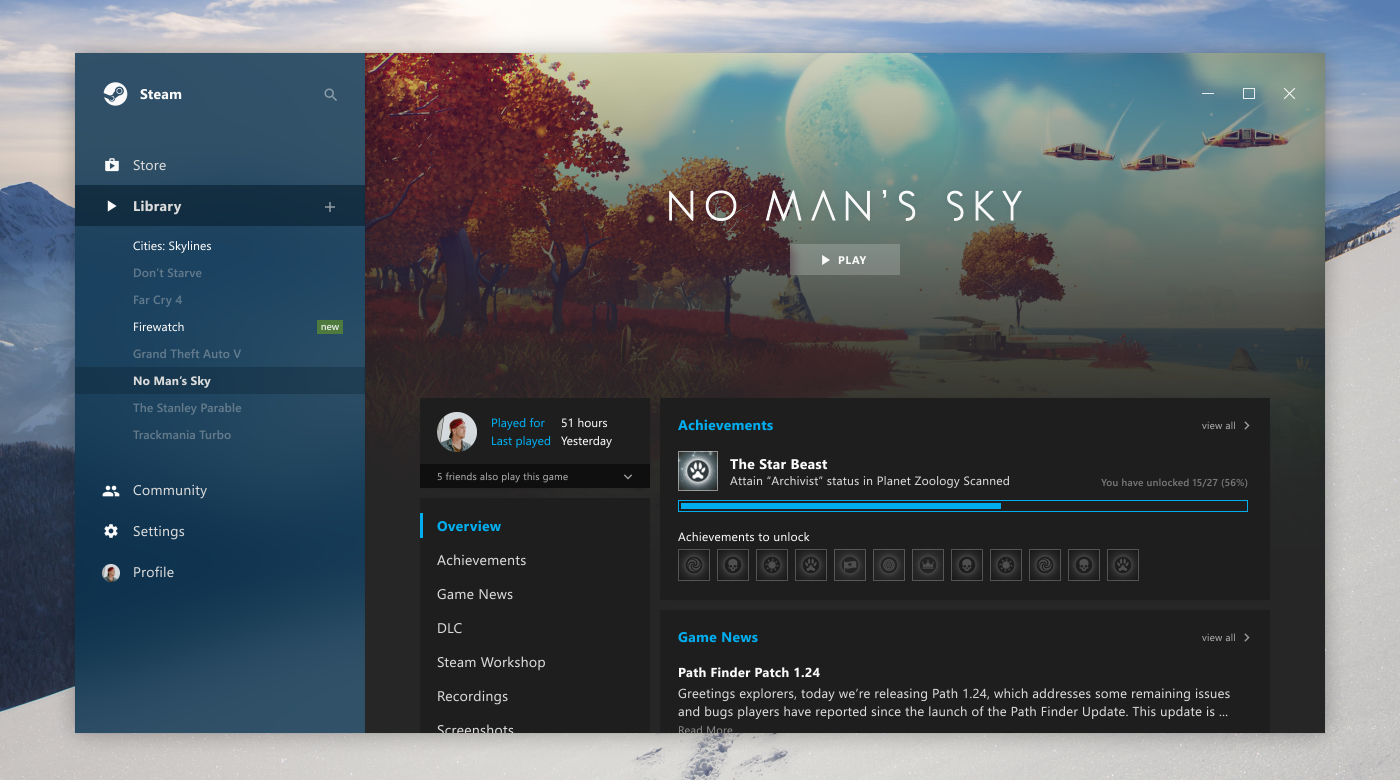Open Community via the people icon
1400x780 pixels.
tap(111, 491)
